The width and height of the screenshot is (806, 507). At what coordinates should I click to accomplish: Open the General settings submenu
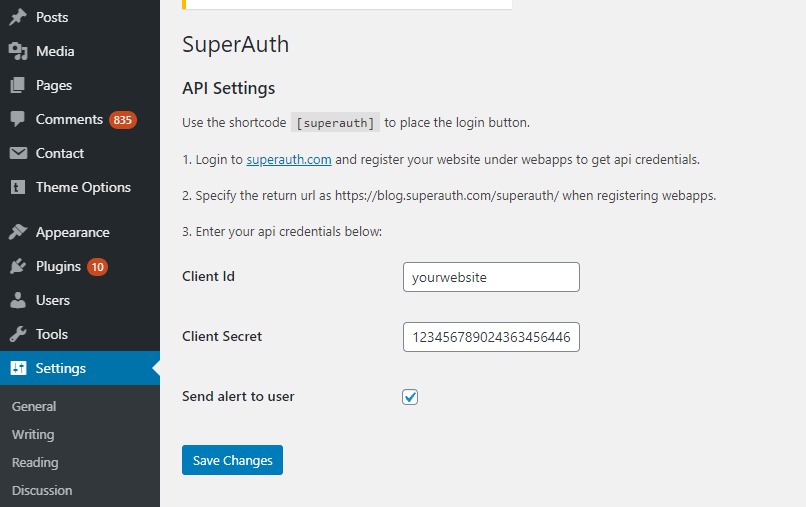tap(34, 406)
